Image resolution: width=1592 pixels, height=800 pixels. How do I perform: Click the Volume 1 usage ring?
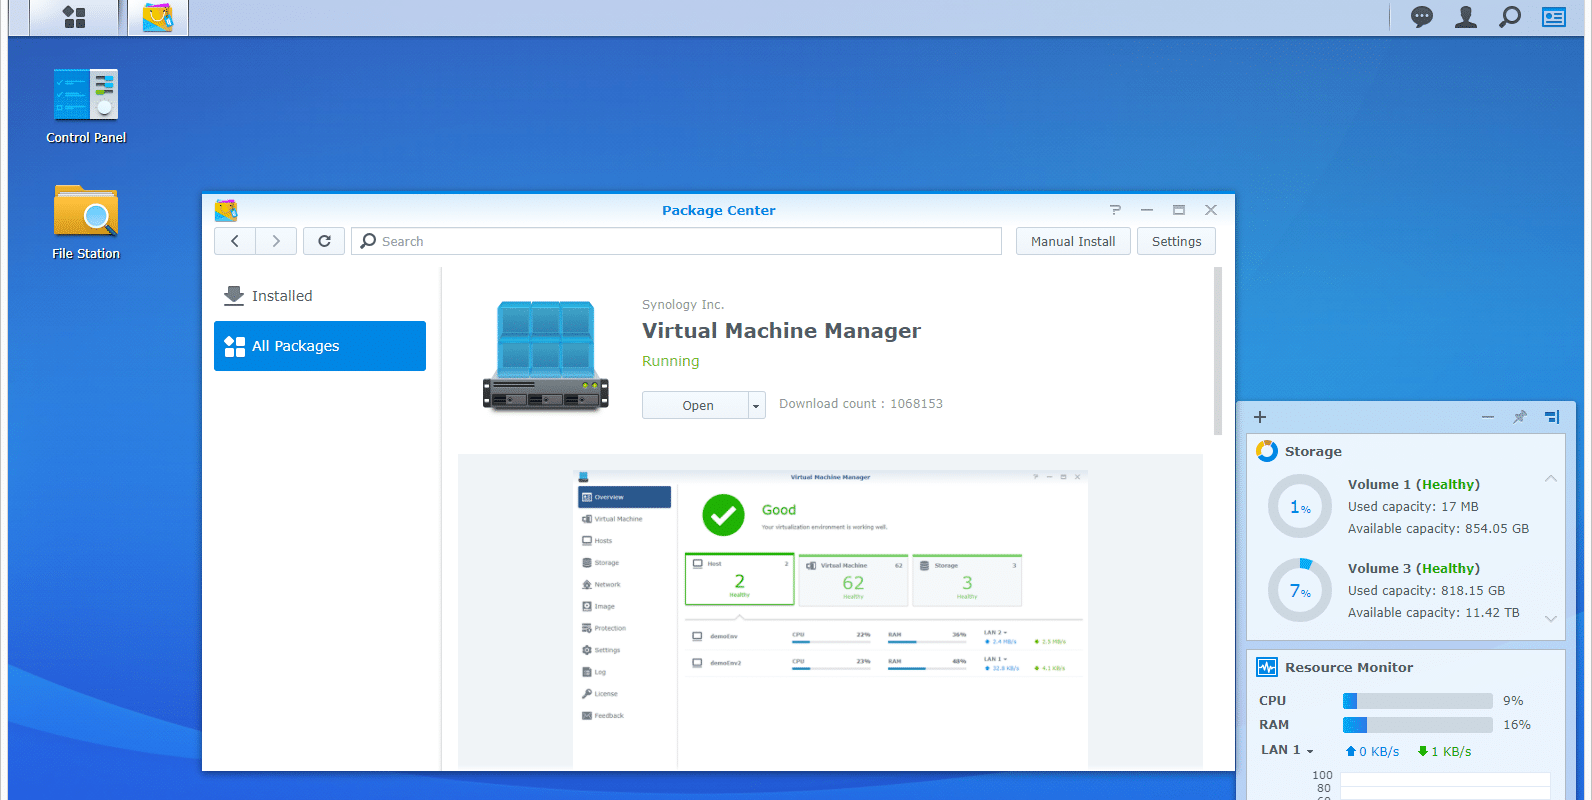pyautogui.click(x=1300, y=506)
